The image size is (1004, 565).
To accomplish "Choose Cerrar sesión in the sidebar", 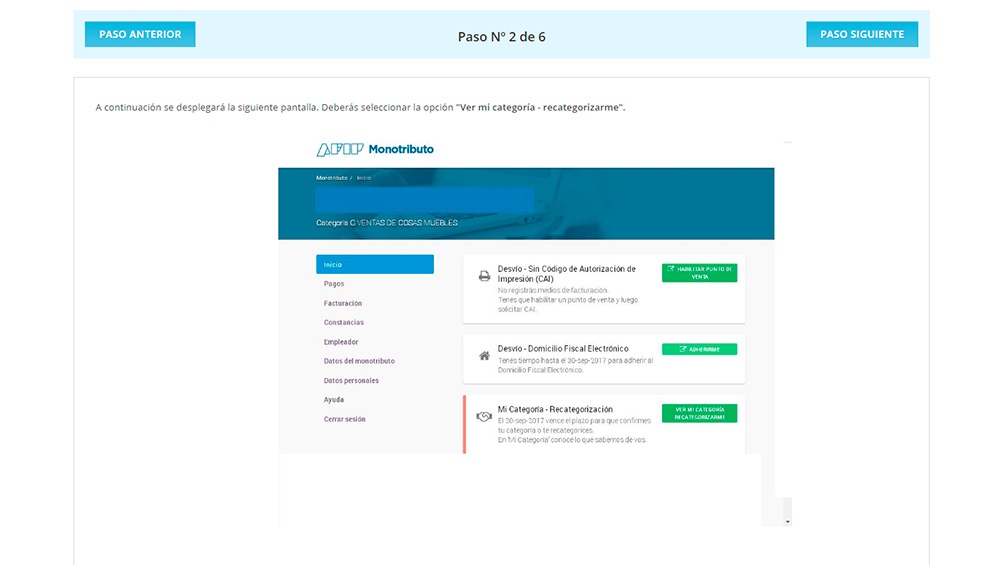I will tap(344, 419).
